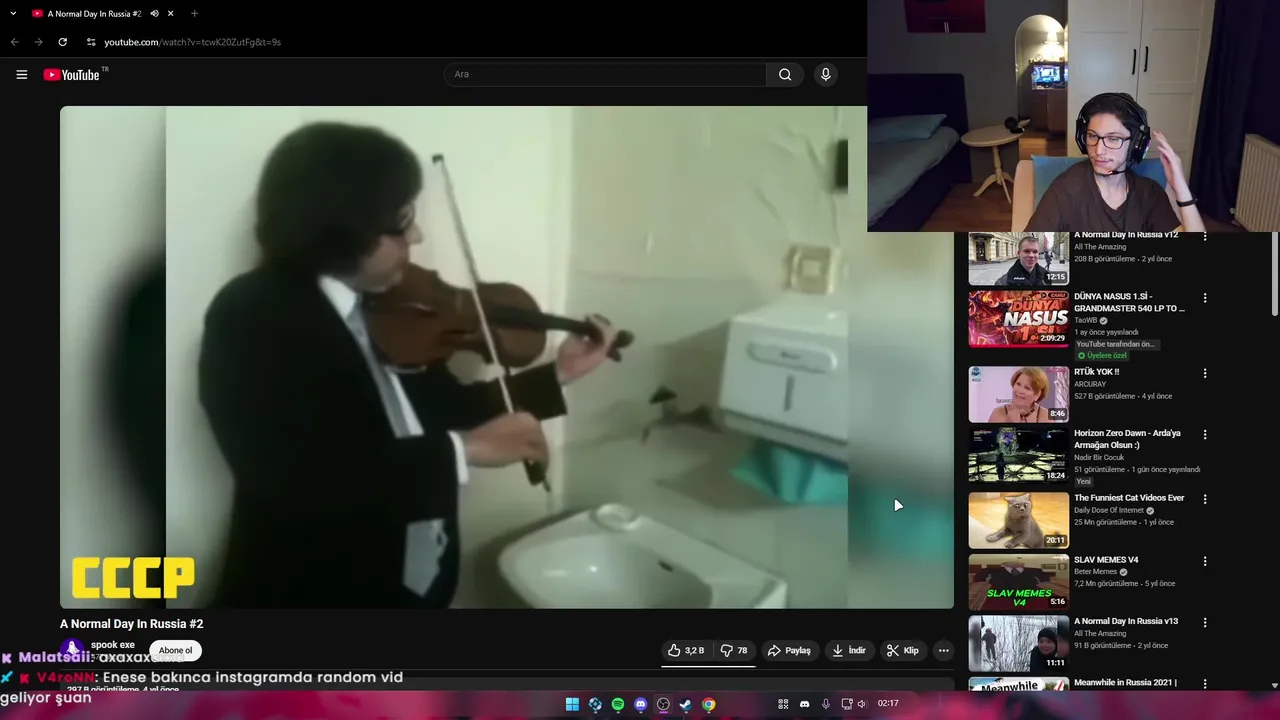
Task: Click the page scrollbar down arrow
Action: pyautogui.click(x=1274, y=686)
